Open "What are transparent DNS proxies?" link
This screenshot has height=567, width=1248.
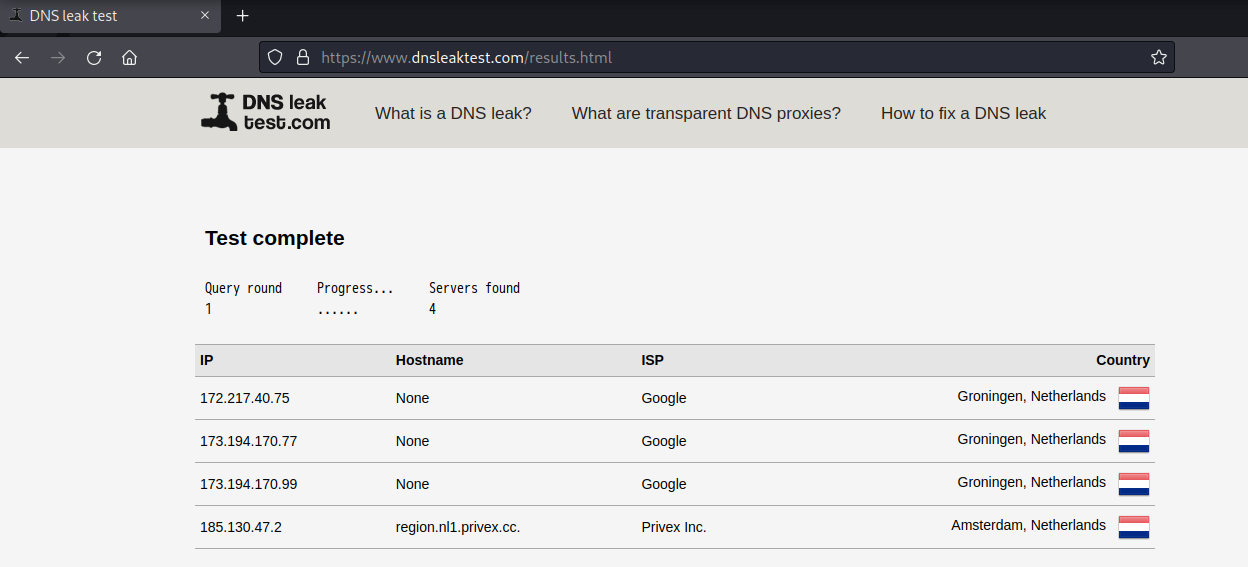[706, 114]
